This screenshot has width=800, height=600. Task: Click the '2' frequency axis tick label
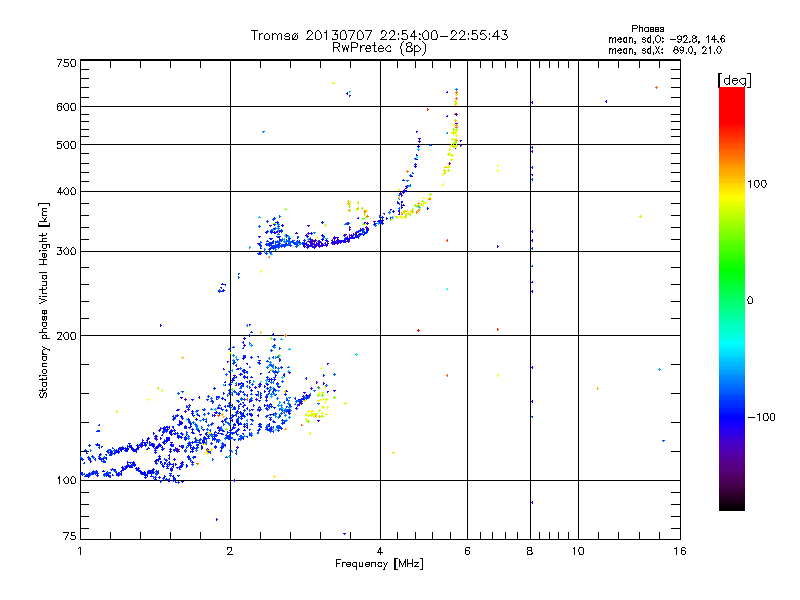(x=230, y=551)
